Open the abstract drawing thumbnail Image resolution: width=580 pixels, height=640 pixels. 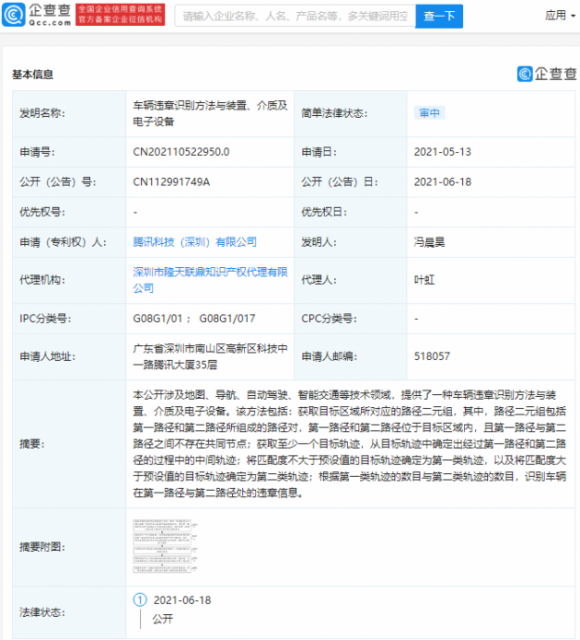pos(165,546)
